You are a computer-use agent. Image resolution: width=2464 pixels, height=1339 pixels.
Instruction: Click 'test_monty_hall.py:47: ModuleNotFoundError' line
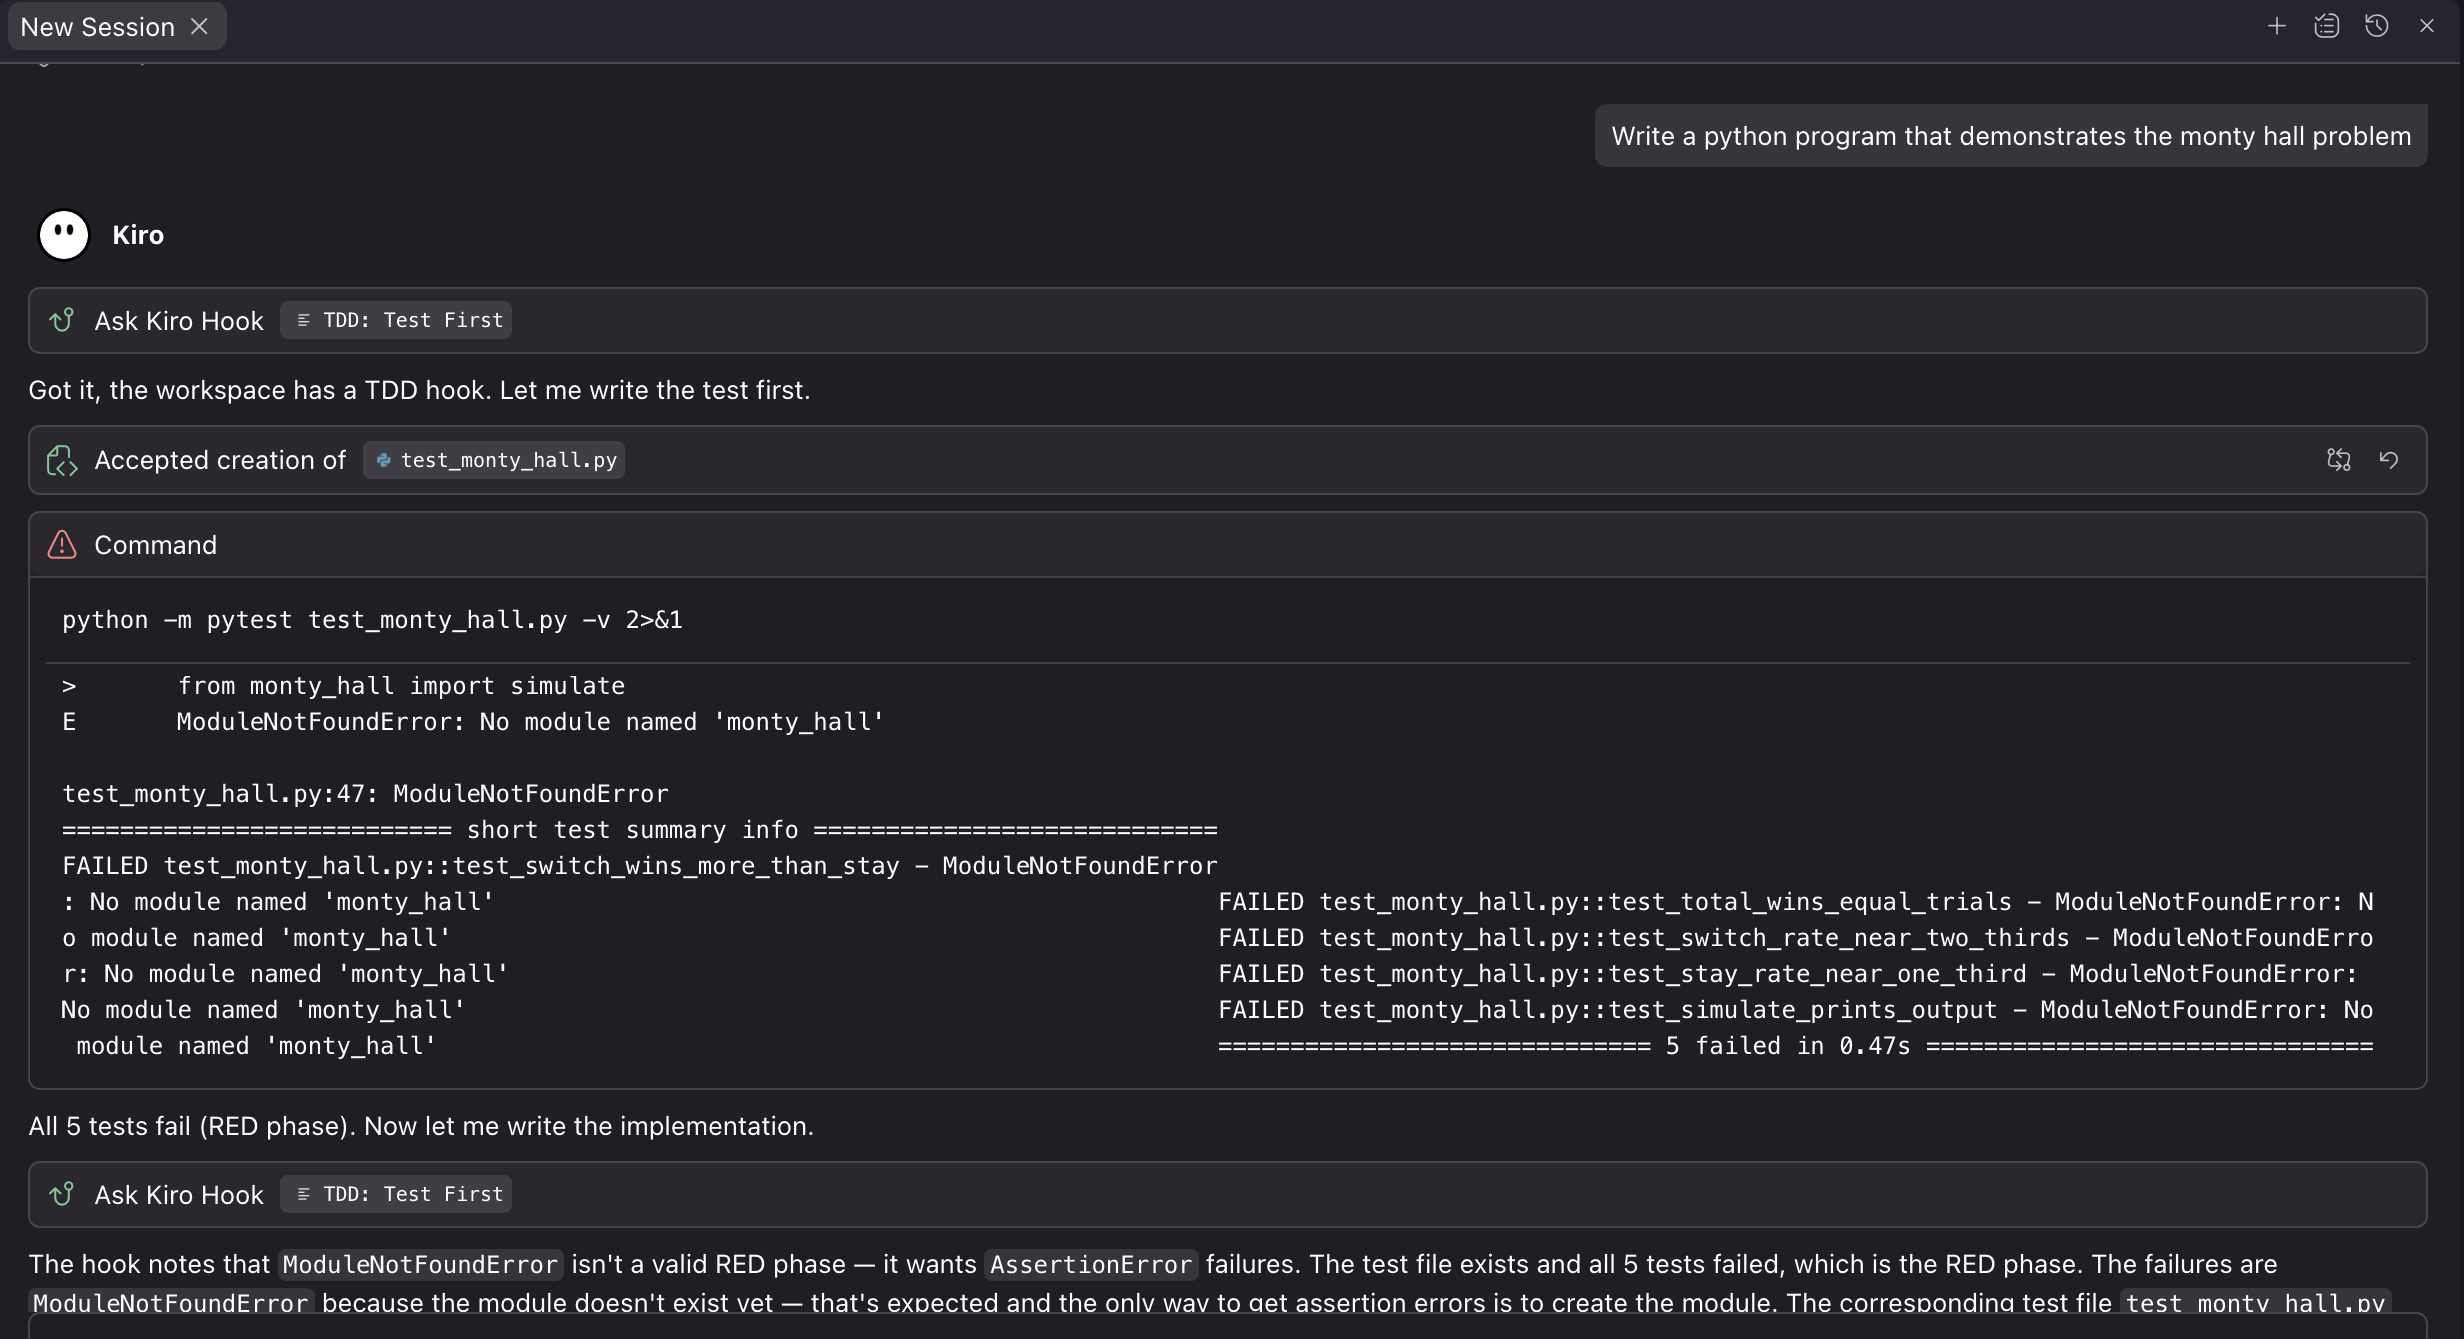tap(365, 794)
